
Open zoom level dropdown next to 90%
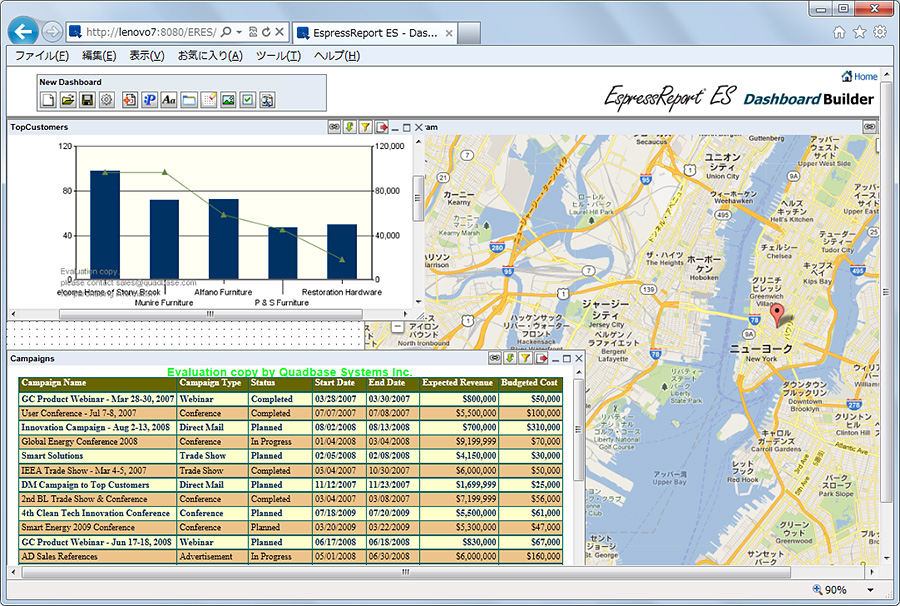870,590
